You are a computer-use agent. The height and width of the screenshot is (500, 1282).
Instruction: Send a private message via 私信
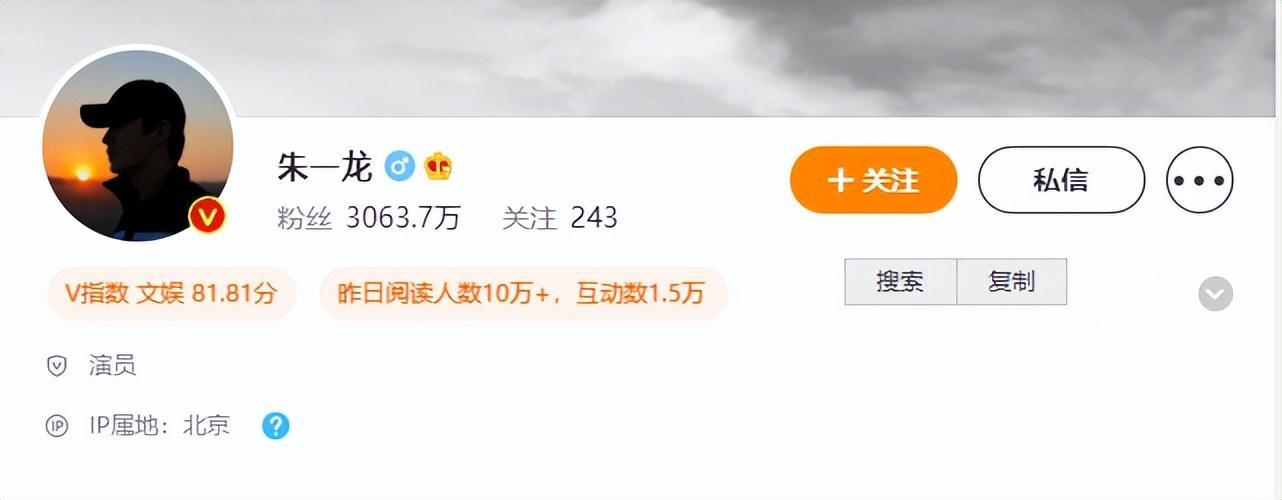tap(1061, 180)
